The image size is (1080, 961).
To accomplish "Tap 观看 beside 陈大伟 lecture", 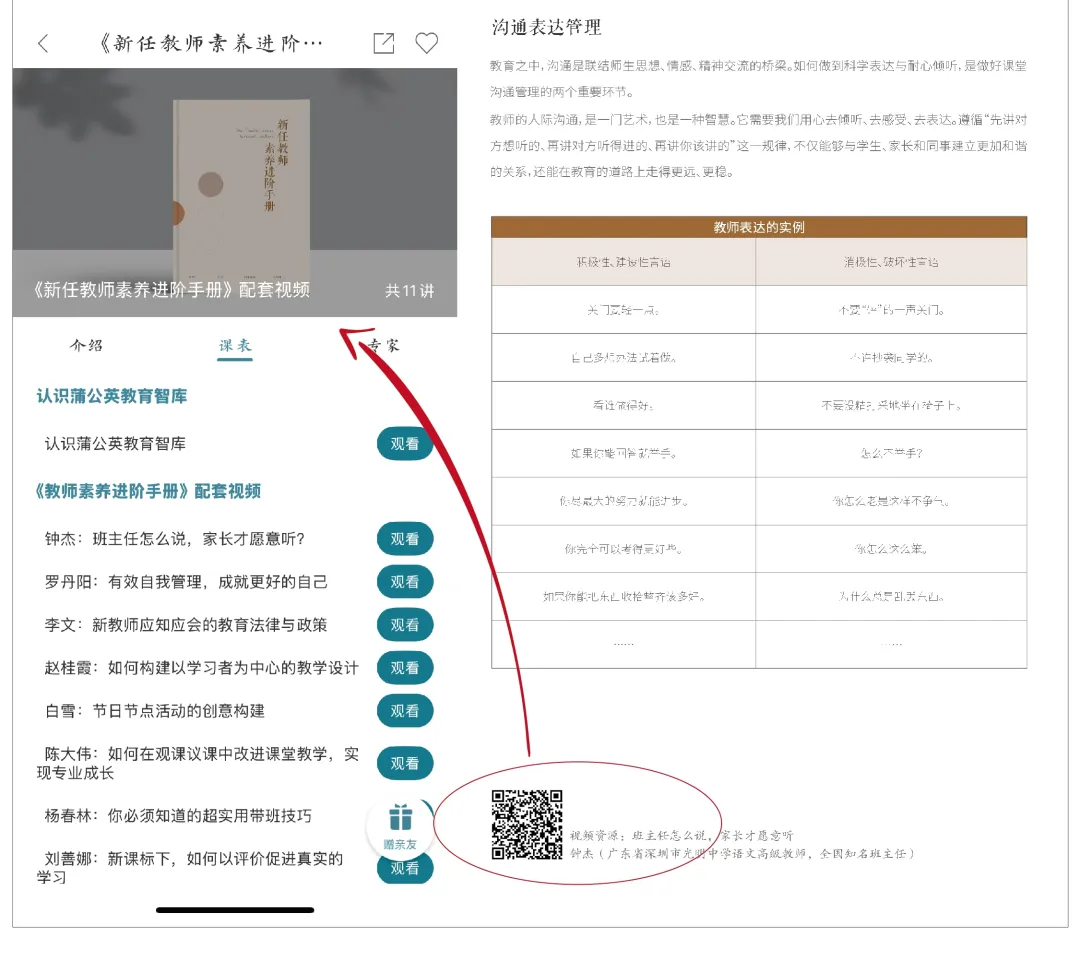I will point(405,763).
